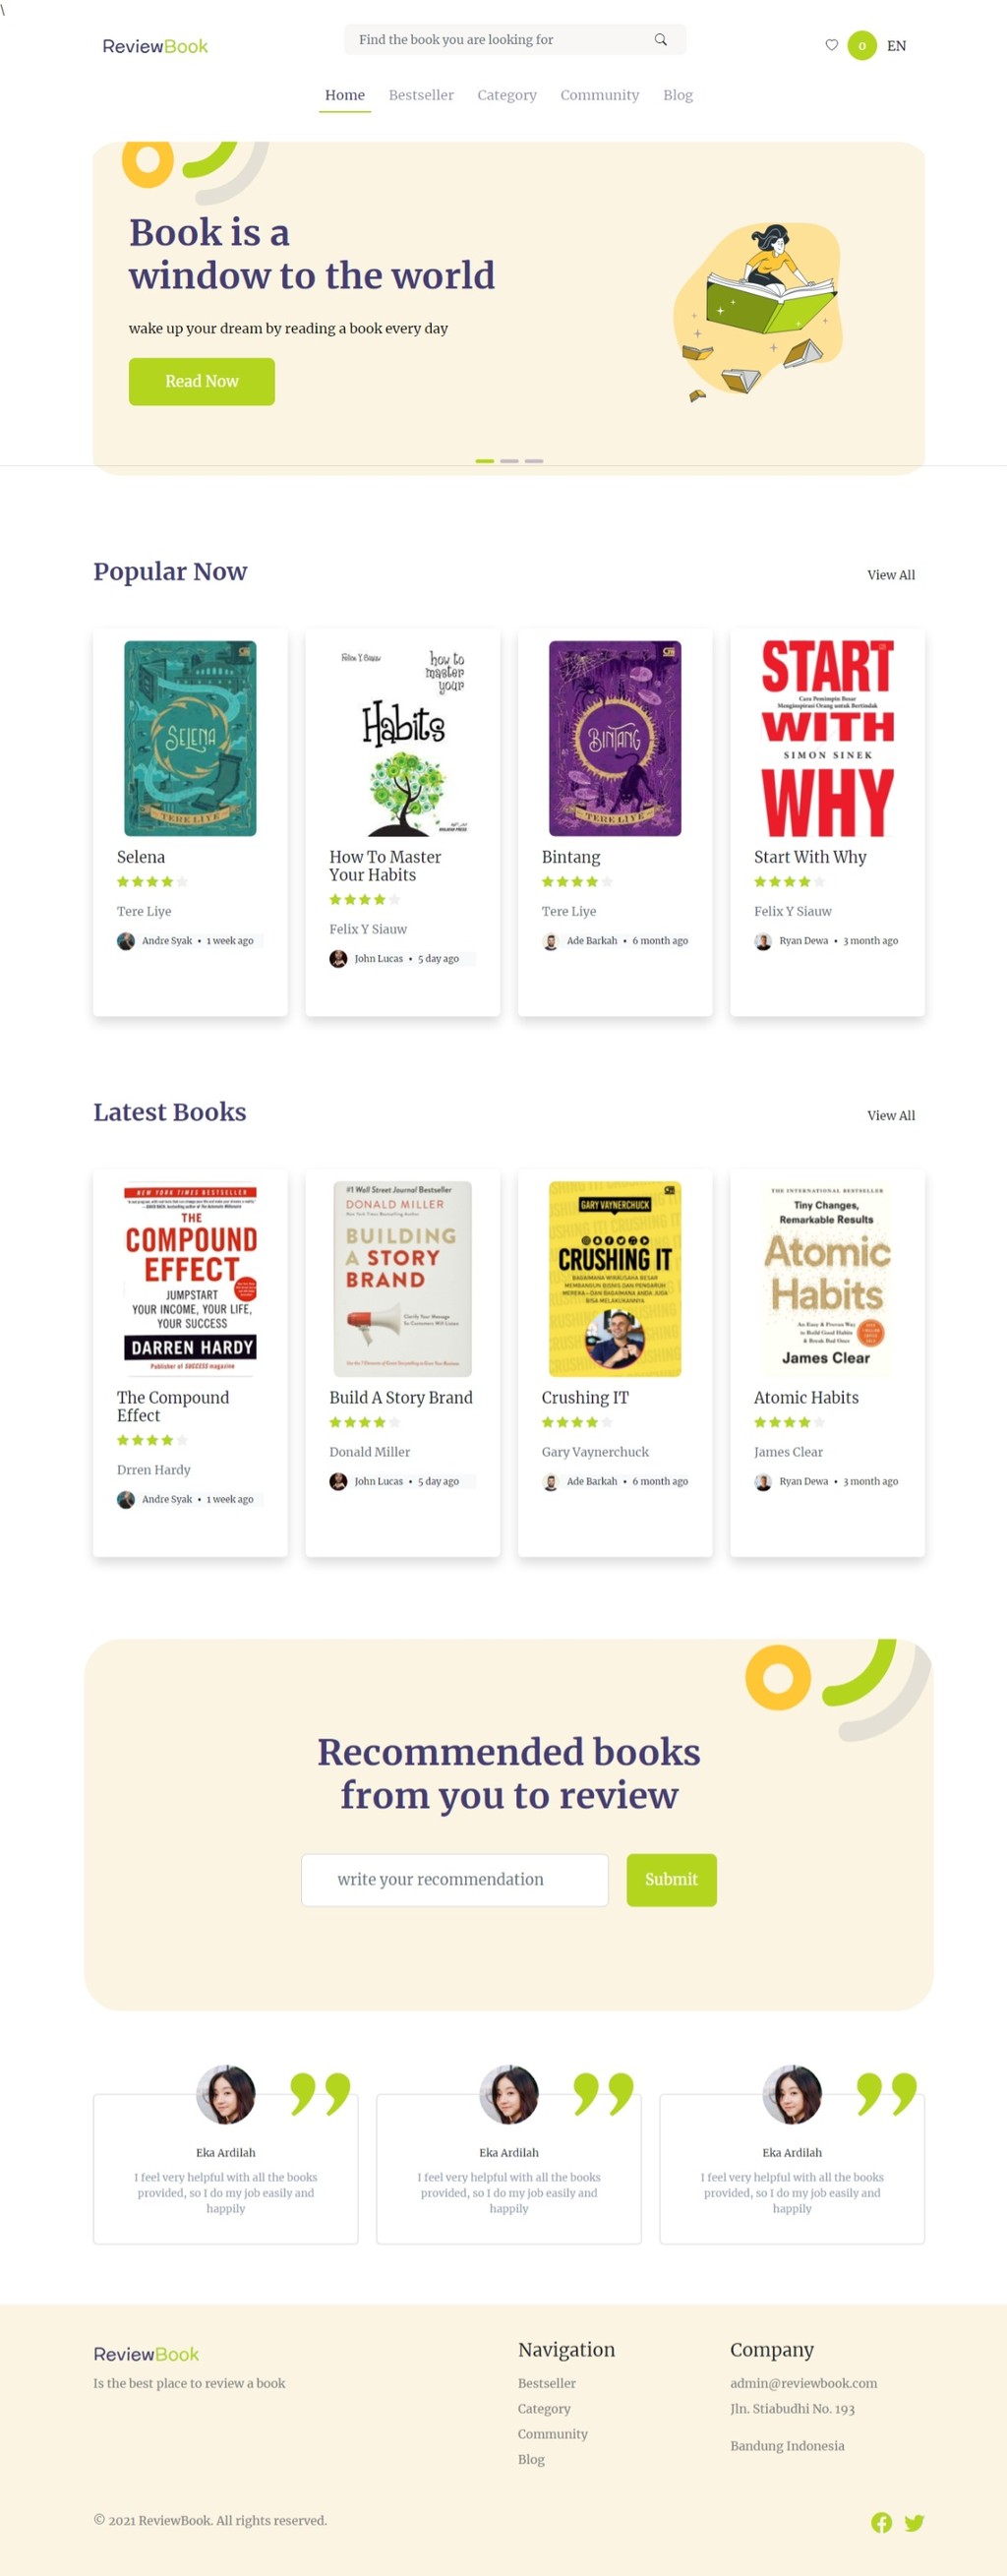Open the Bestseller navigation tab

421,95
